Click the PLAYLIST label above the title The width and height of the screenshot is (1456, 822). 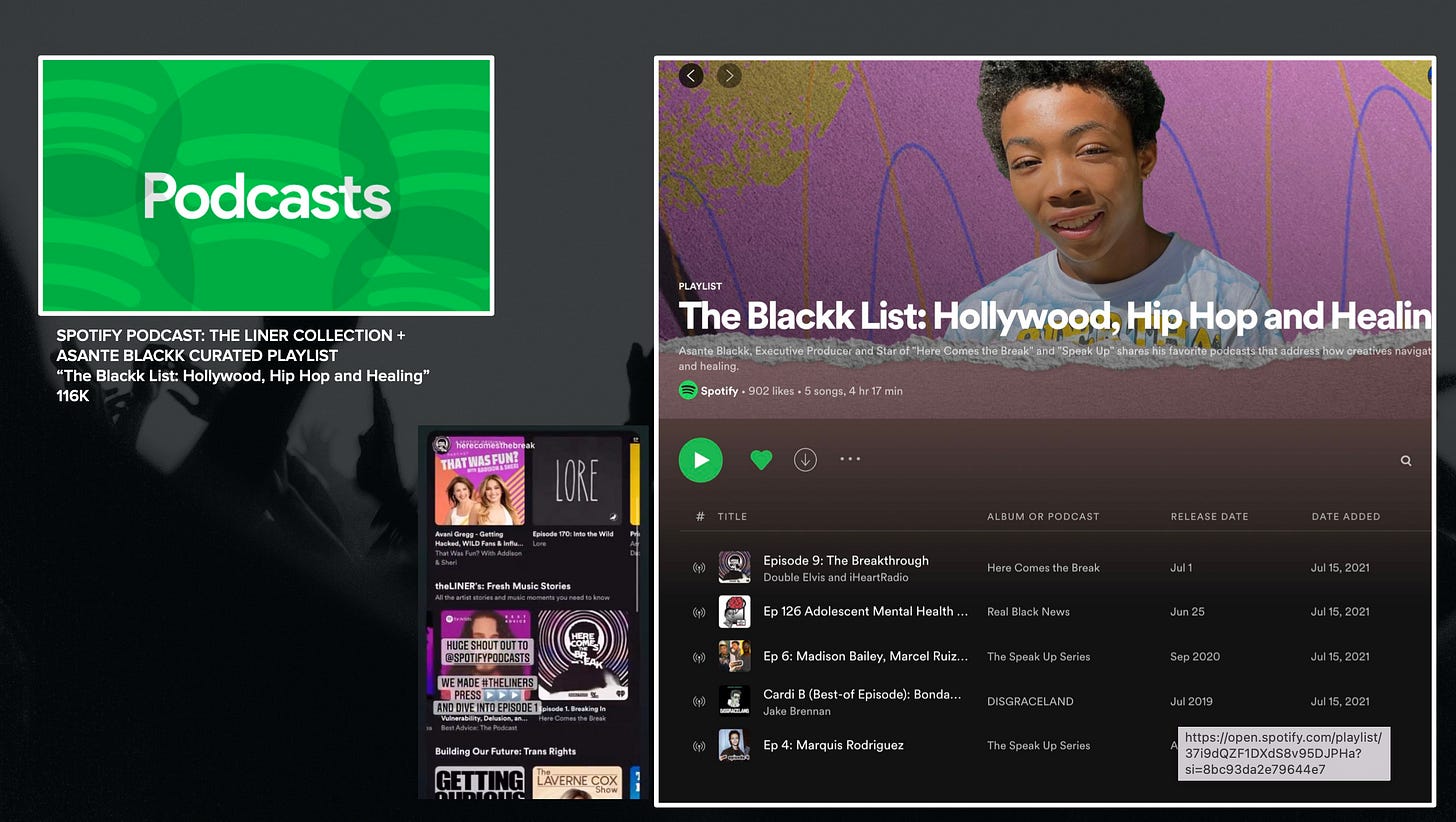point(700,287)
